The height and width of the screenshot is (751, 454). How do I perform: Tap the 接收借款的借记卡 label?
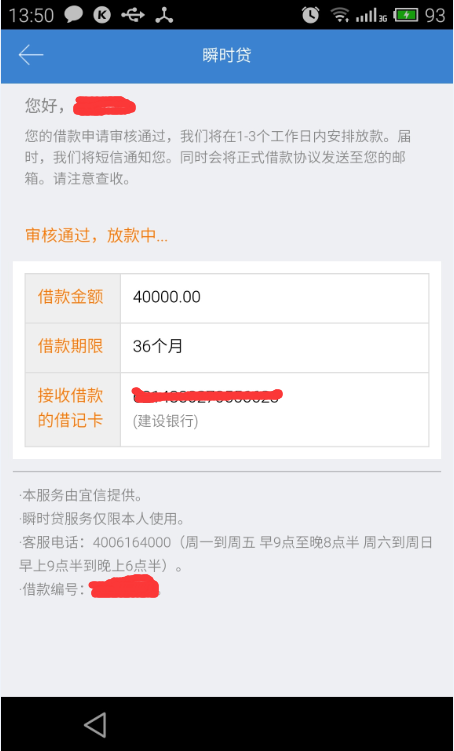[x=70, y=409]
